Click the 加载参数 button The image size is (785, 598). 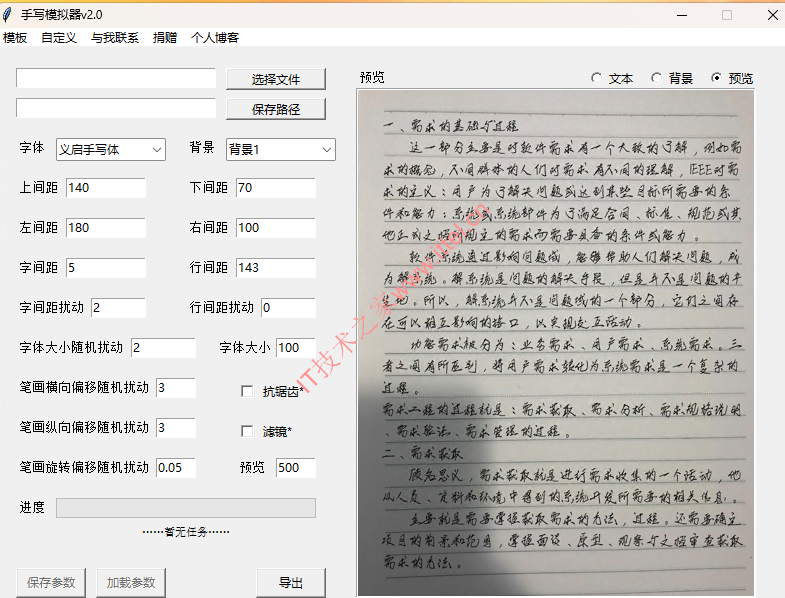coord(131,582)
